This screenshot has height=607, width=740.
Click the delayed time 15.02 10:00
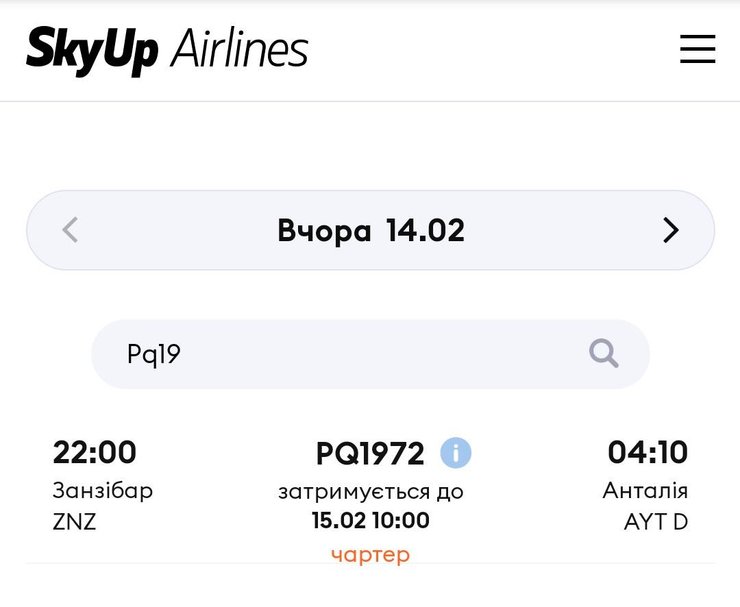[370, 521]
